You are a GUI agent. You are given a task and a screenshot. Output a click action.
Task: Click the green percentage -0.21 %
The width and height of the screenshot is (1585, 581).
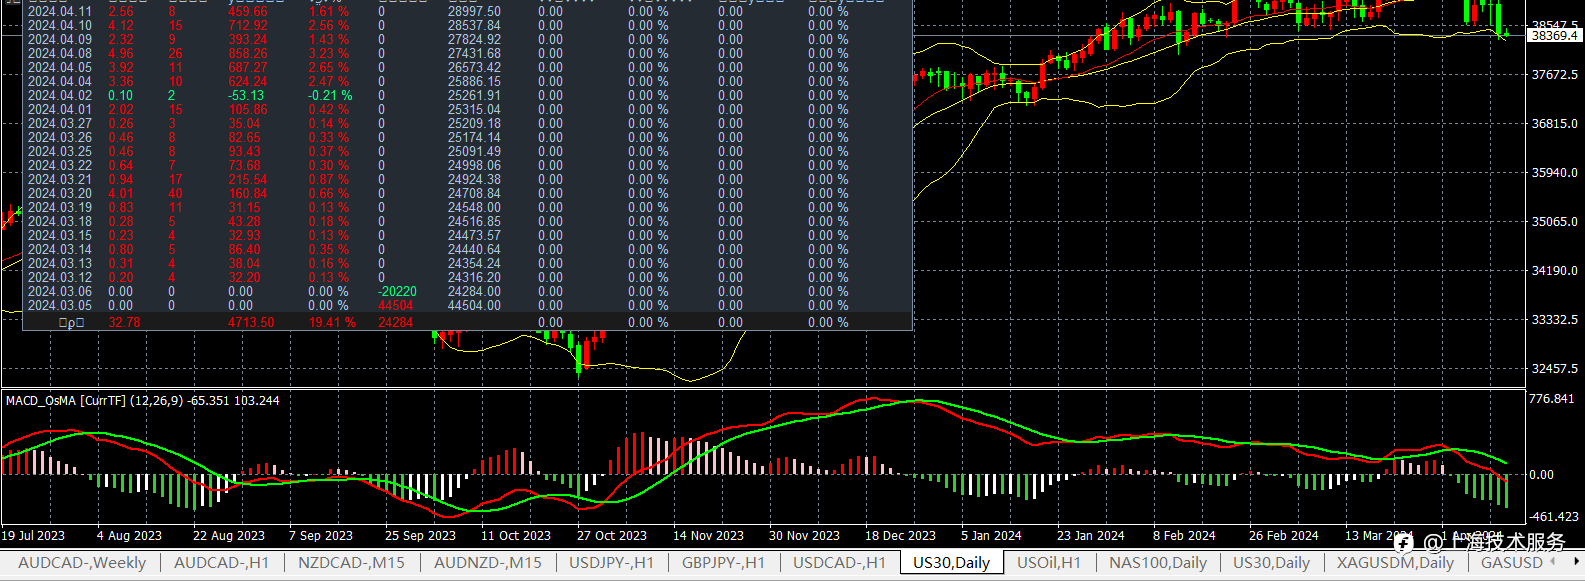329,96
